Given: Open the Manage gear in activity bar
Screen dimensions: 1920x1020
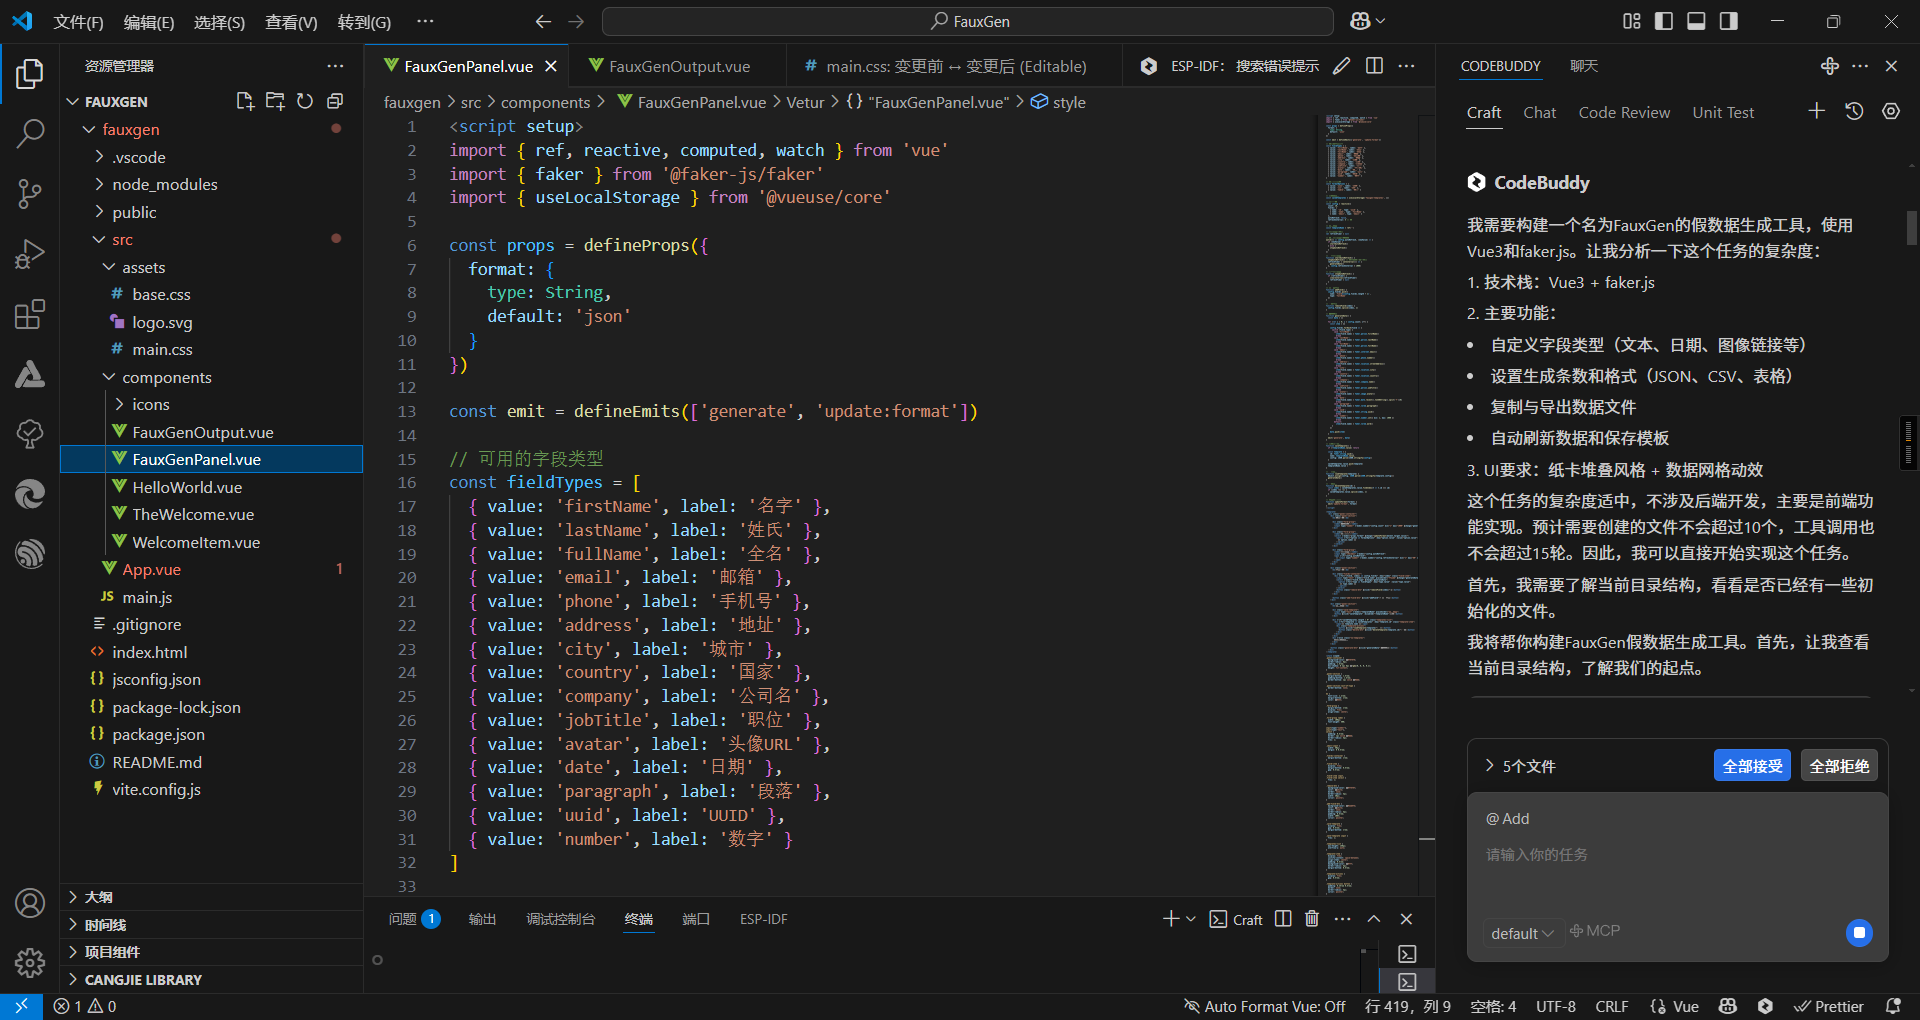Looking at the screenshot, I should [x=30, y=963].
